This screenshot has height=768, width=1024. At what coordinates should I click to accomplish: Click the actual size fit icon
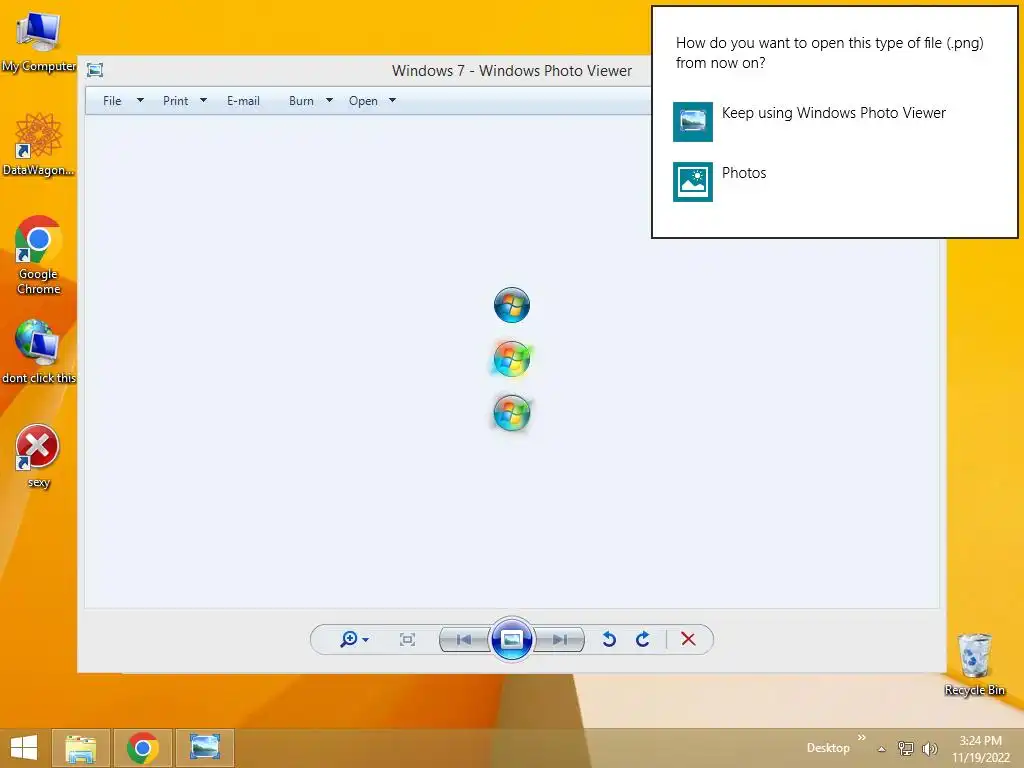tap(408, 639)
